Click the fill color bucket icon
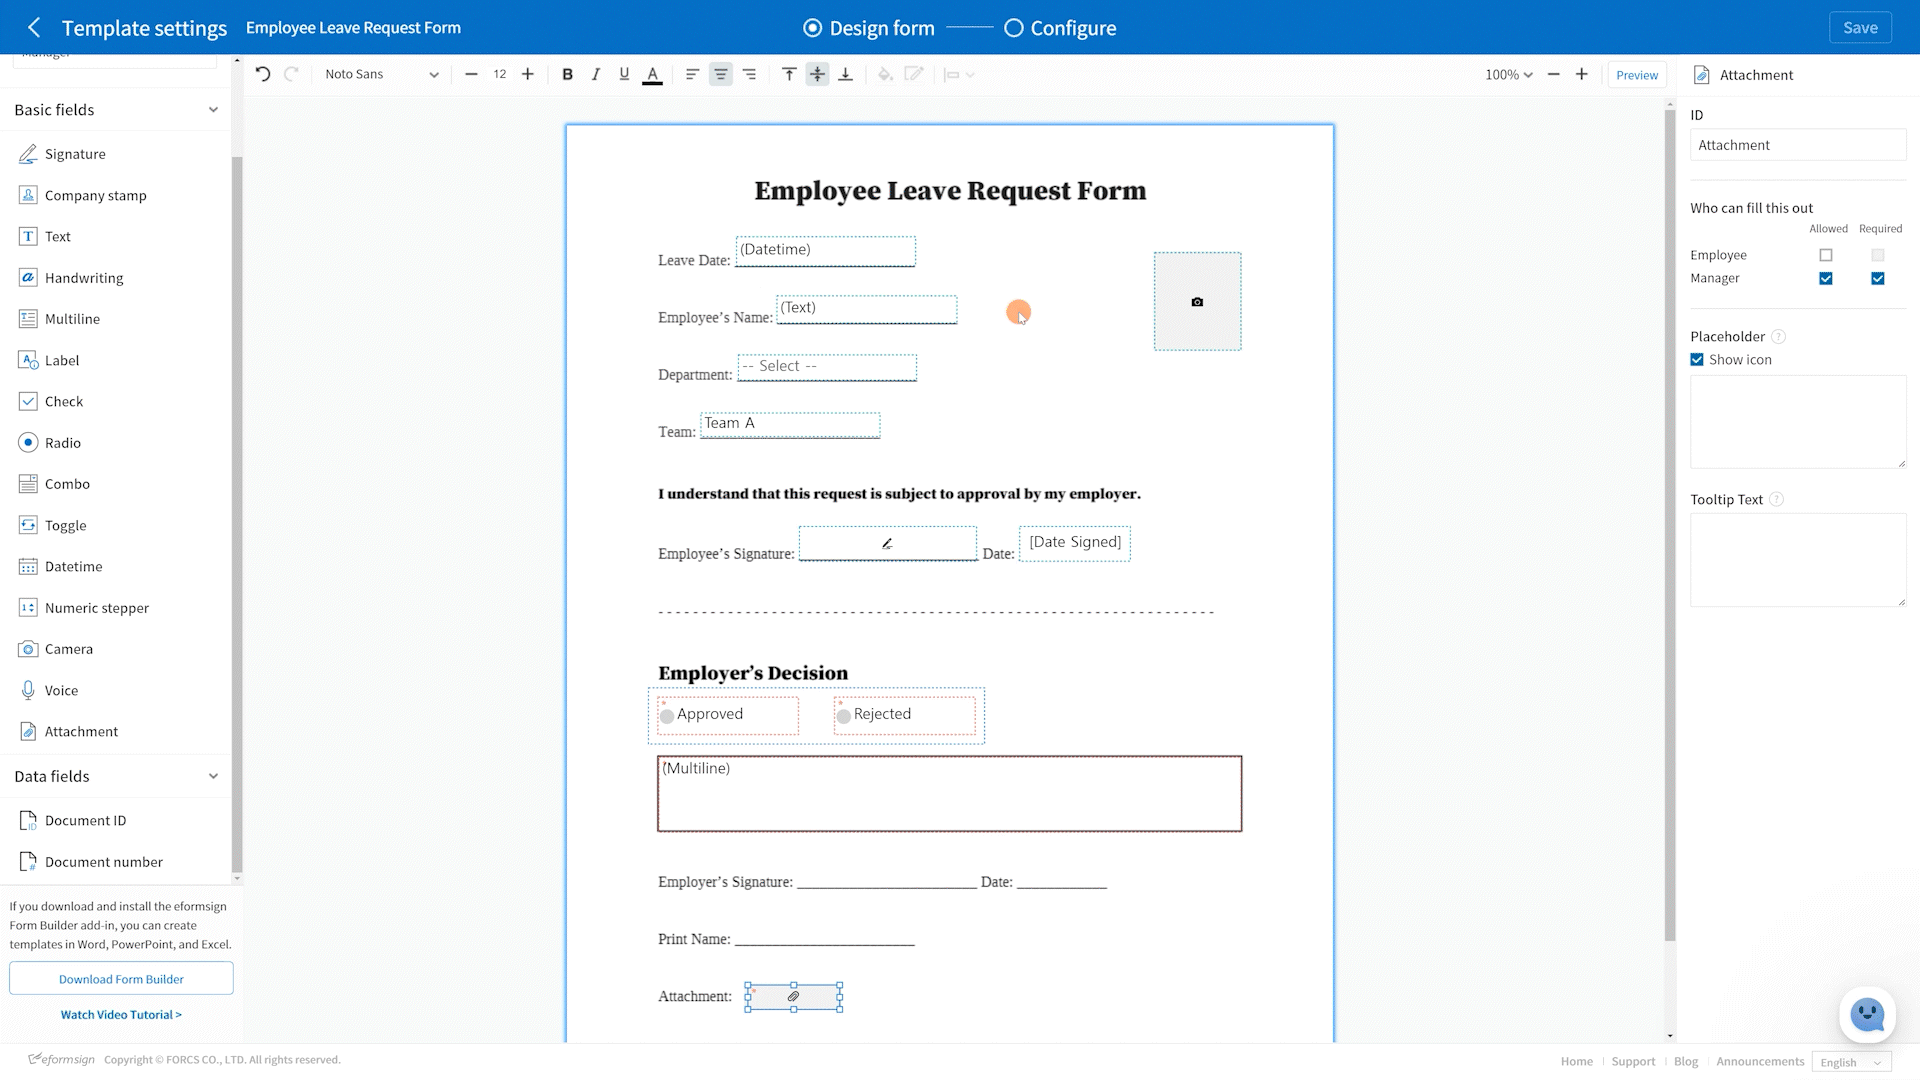 click(885, 74)
